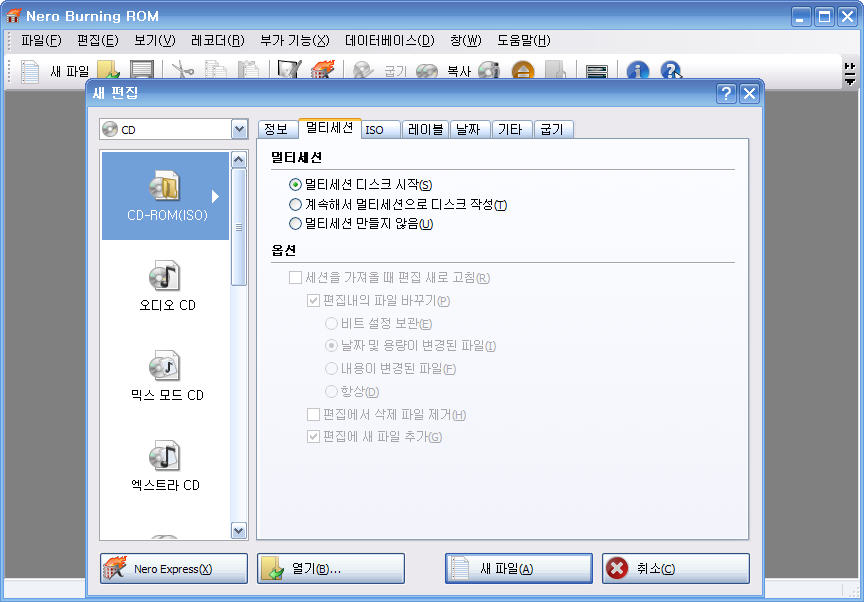Switch to the 레이블 tab
Image resolution: width=864 pixels, height=602 pixels.
coord(425,129)
